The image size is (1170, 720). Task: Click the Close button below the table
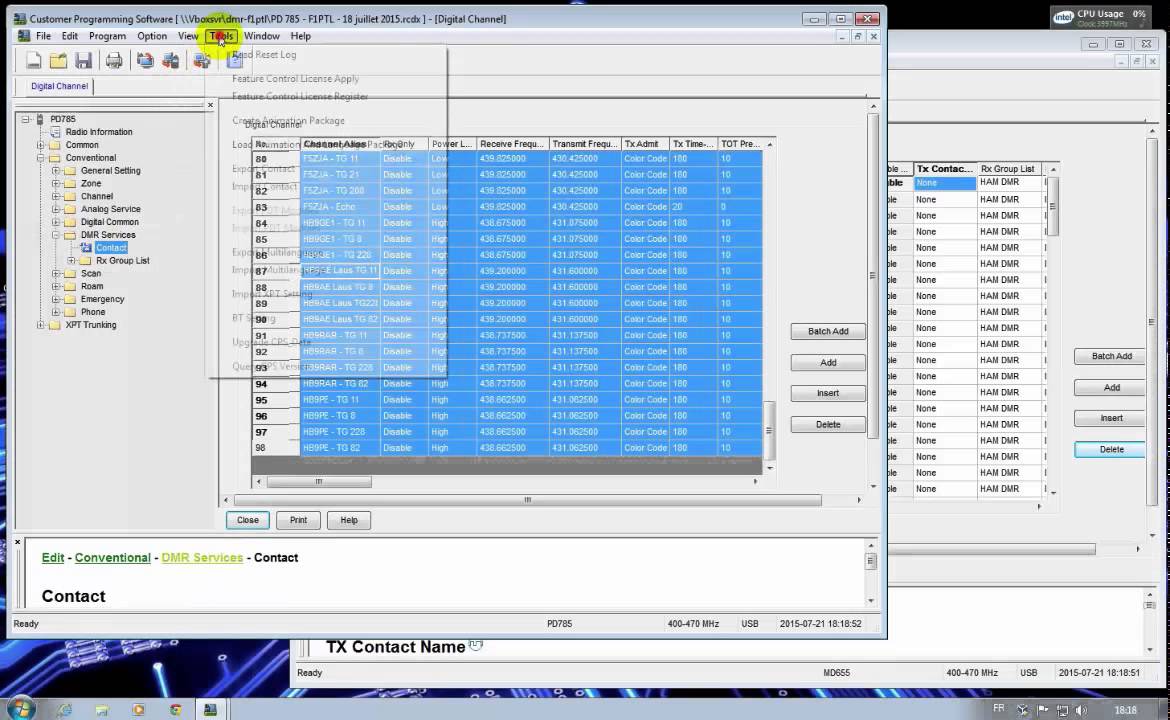pyautogui.click(x=248, y=520)
